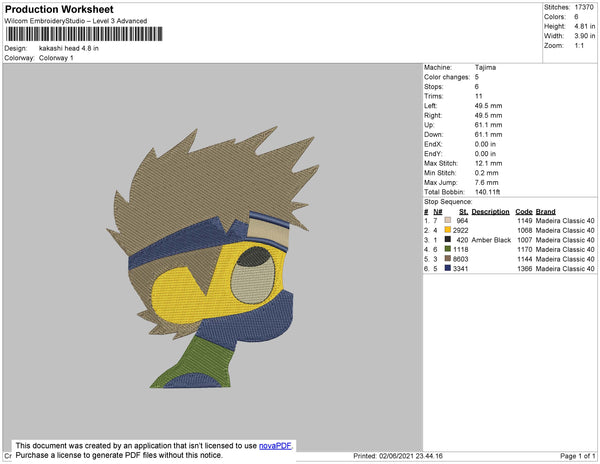Click the Max Jump value 7.6 mm
Screen dimensions: 600x464
pos(486,182)
